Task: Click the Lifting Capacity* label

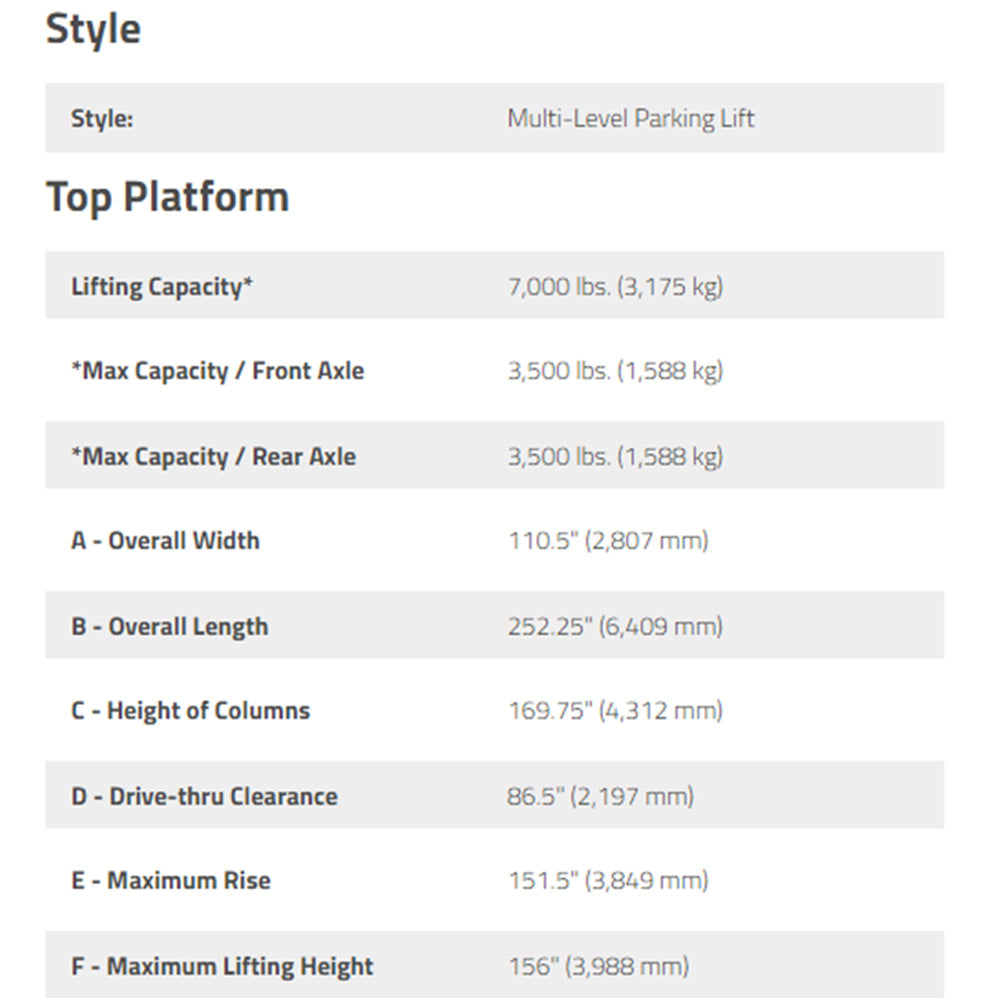Action: pos(162,287)
